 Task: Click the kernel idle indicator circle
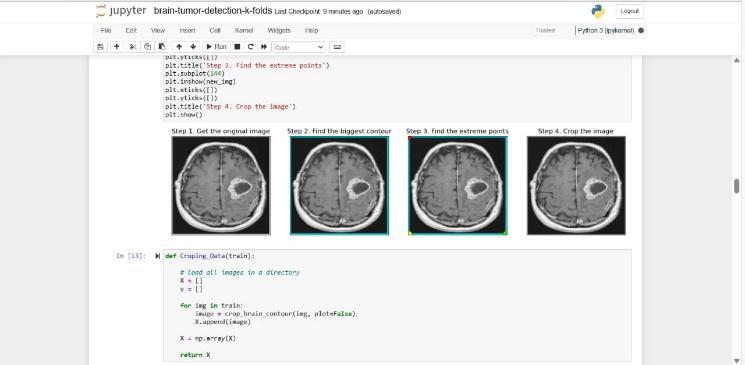641,30
